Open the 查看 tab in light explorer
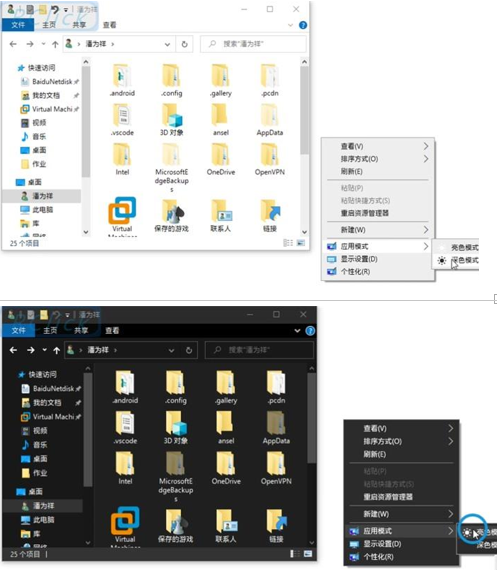 (109, 25)
